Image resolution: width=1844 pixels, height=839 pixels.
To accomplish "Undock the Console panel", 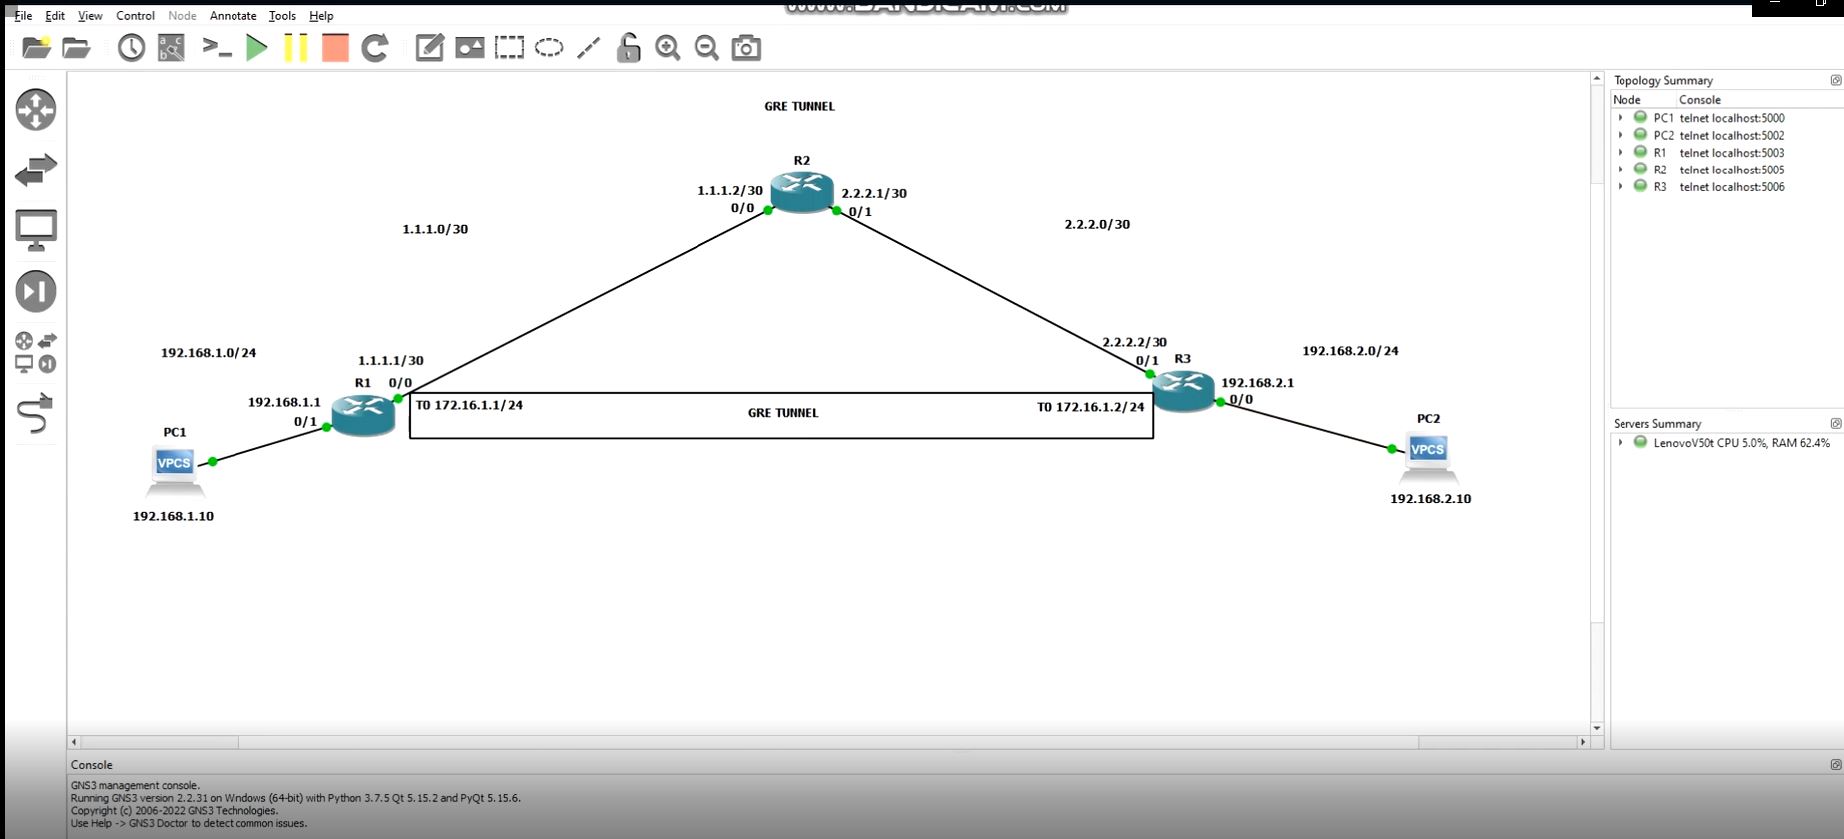I will 1835,764.
